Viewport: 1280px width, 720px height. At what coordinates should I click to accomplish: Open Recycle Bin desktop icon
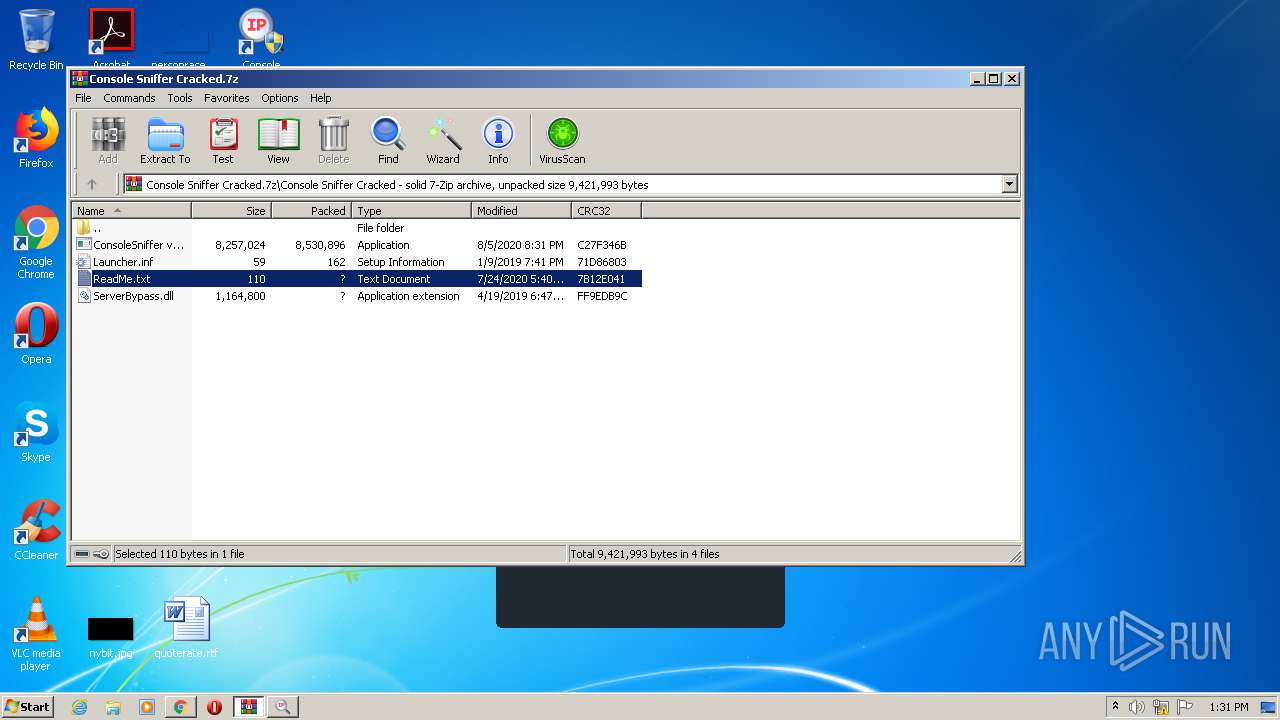(x=36, y=40)
